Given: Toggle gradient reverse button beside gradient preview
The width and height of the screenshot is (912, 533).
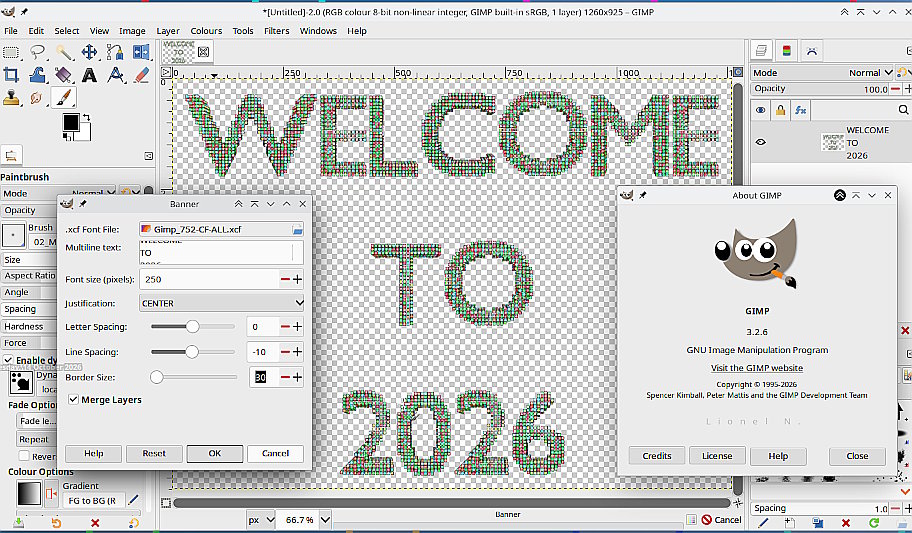Looking at the screenshot, I should point(51,494).
